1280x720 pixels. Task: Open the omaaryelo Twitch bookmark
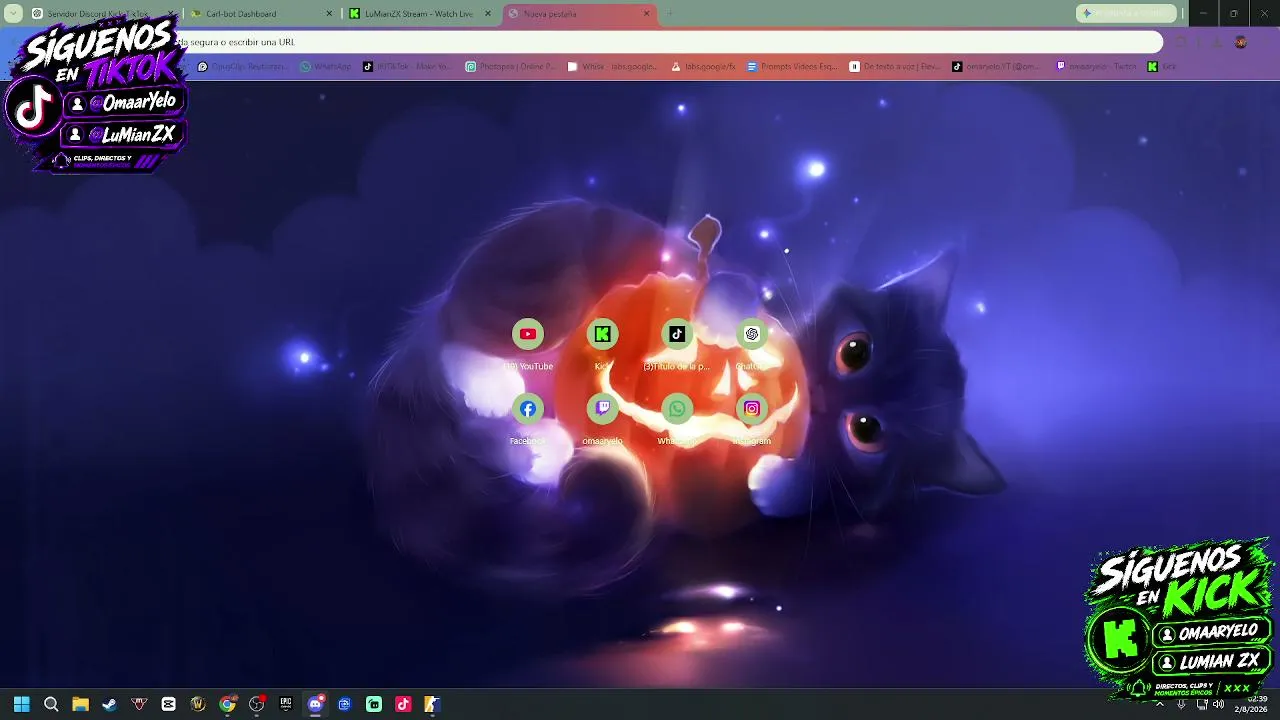1097,67
